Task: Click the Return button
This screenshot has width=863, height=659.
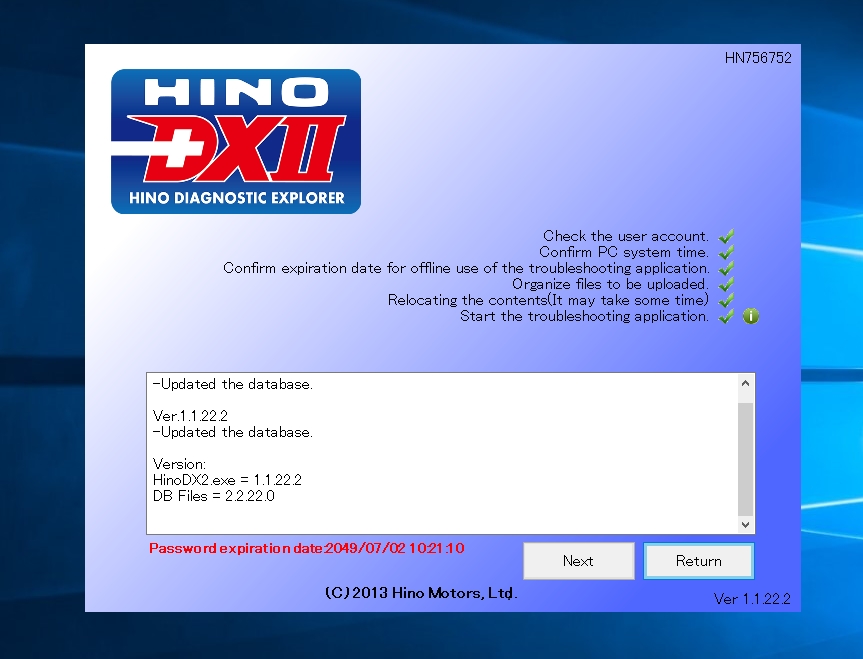Action: (x=698, y=561)
